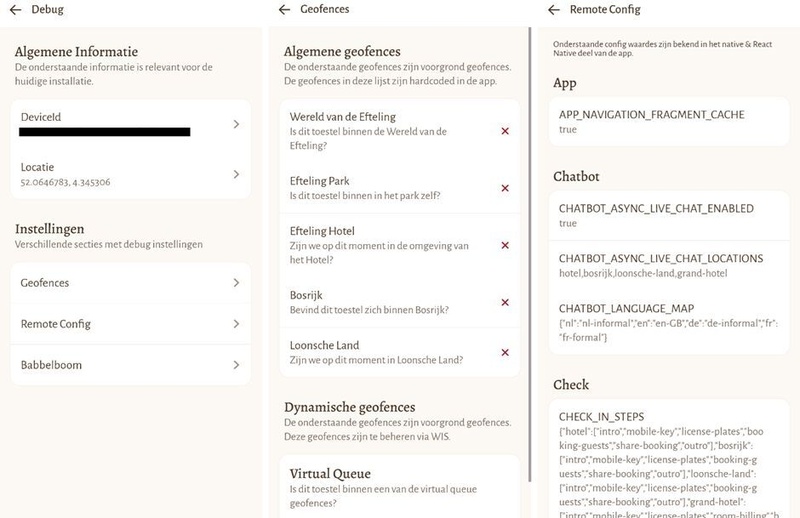
Task: Click CHATBOT_ASYNC_LIVE_CHAT_ENABLED config entry
Action: click(x=669, y=215)
